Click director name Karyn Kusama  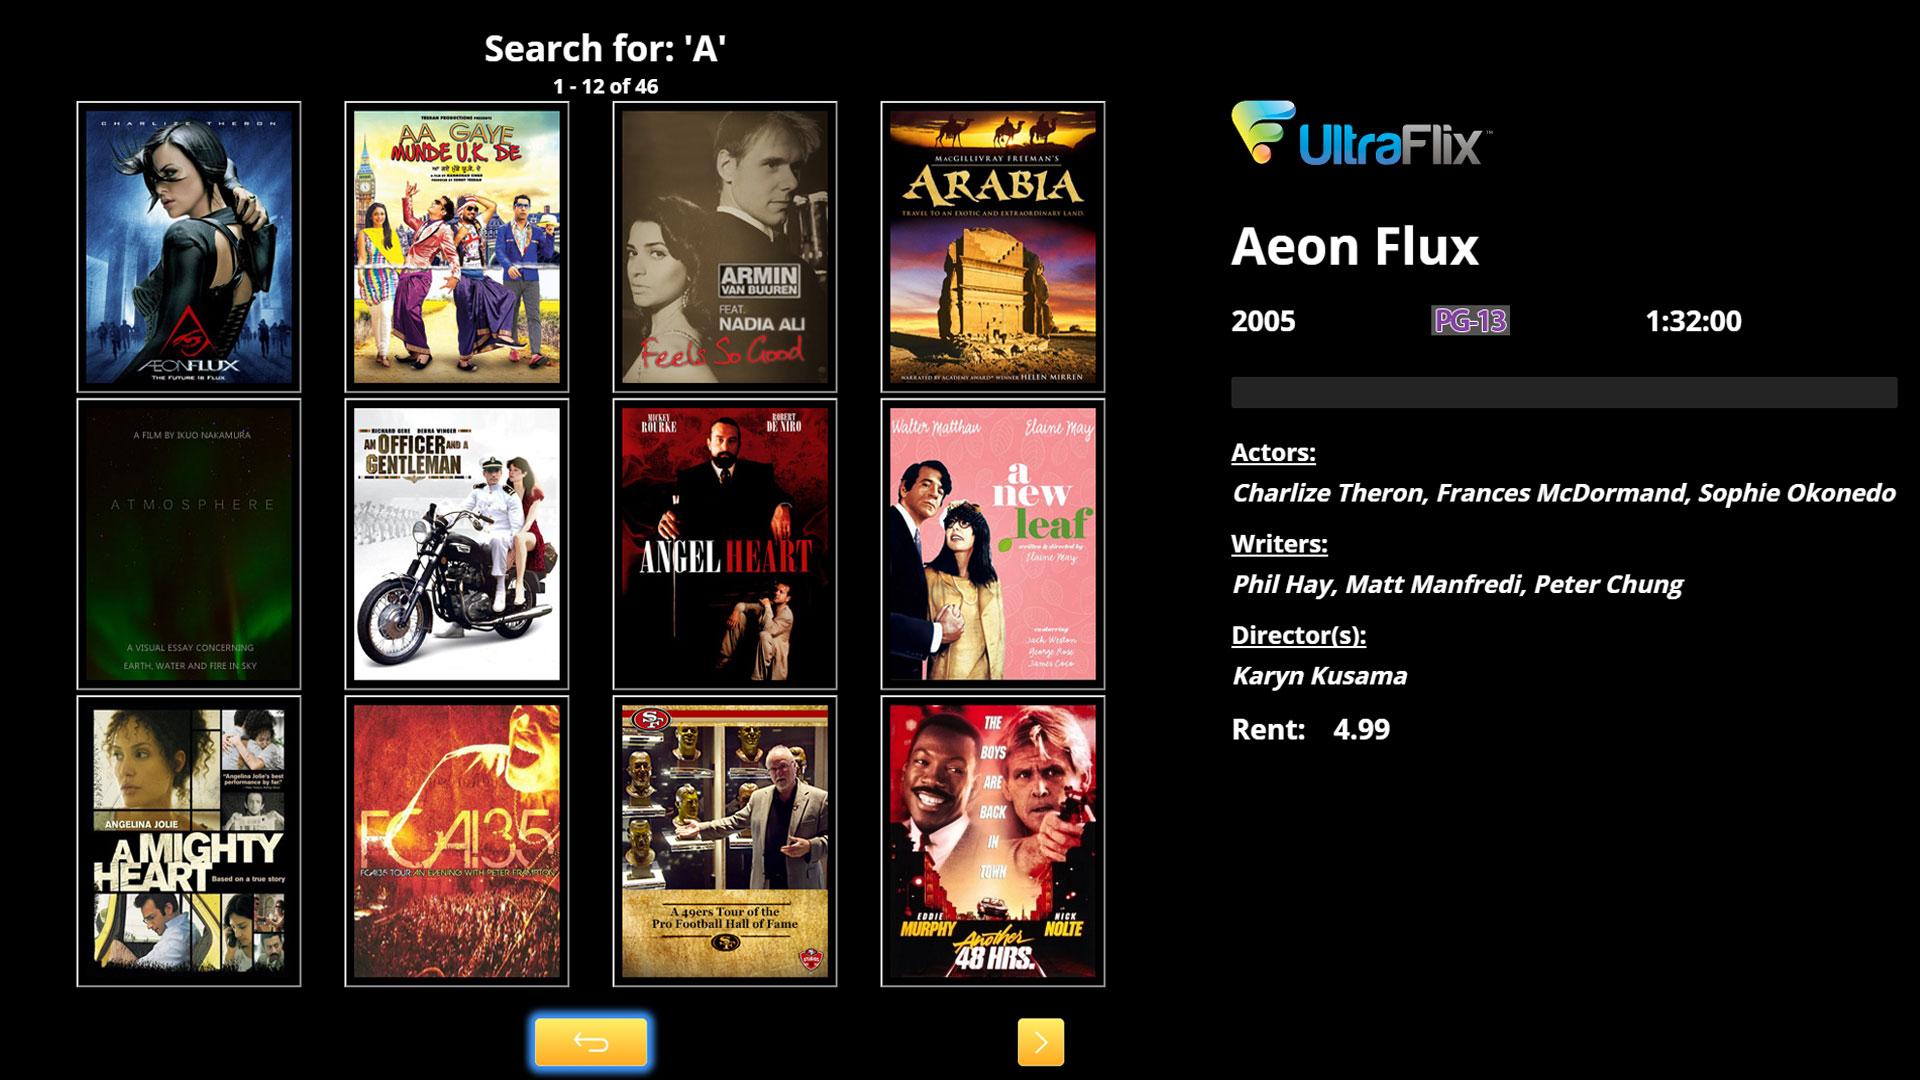click(1319, 676)
